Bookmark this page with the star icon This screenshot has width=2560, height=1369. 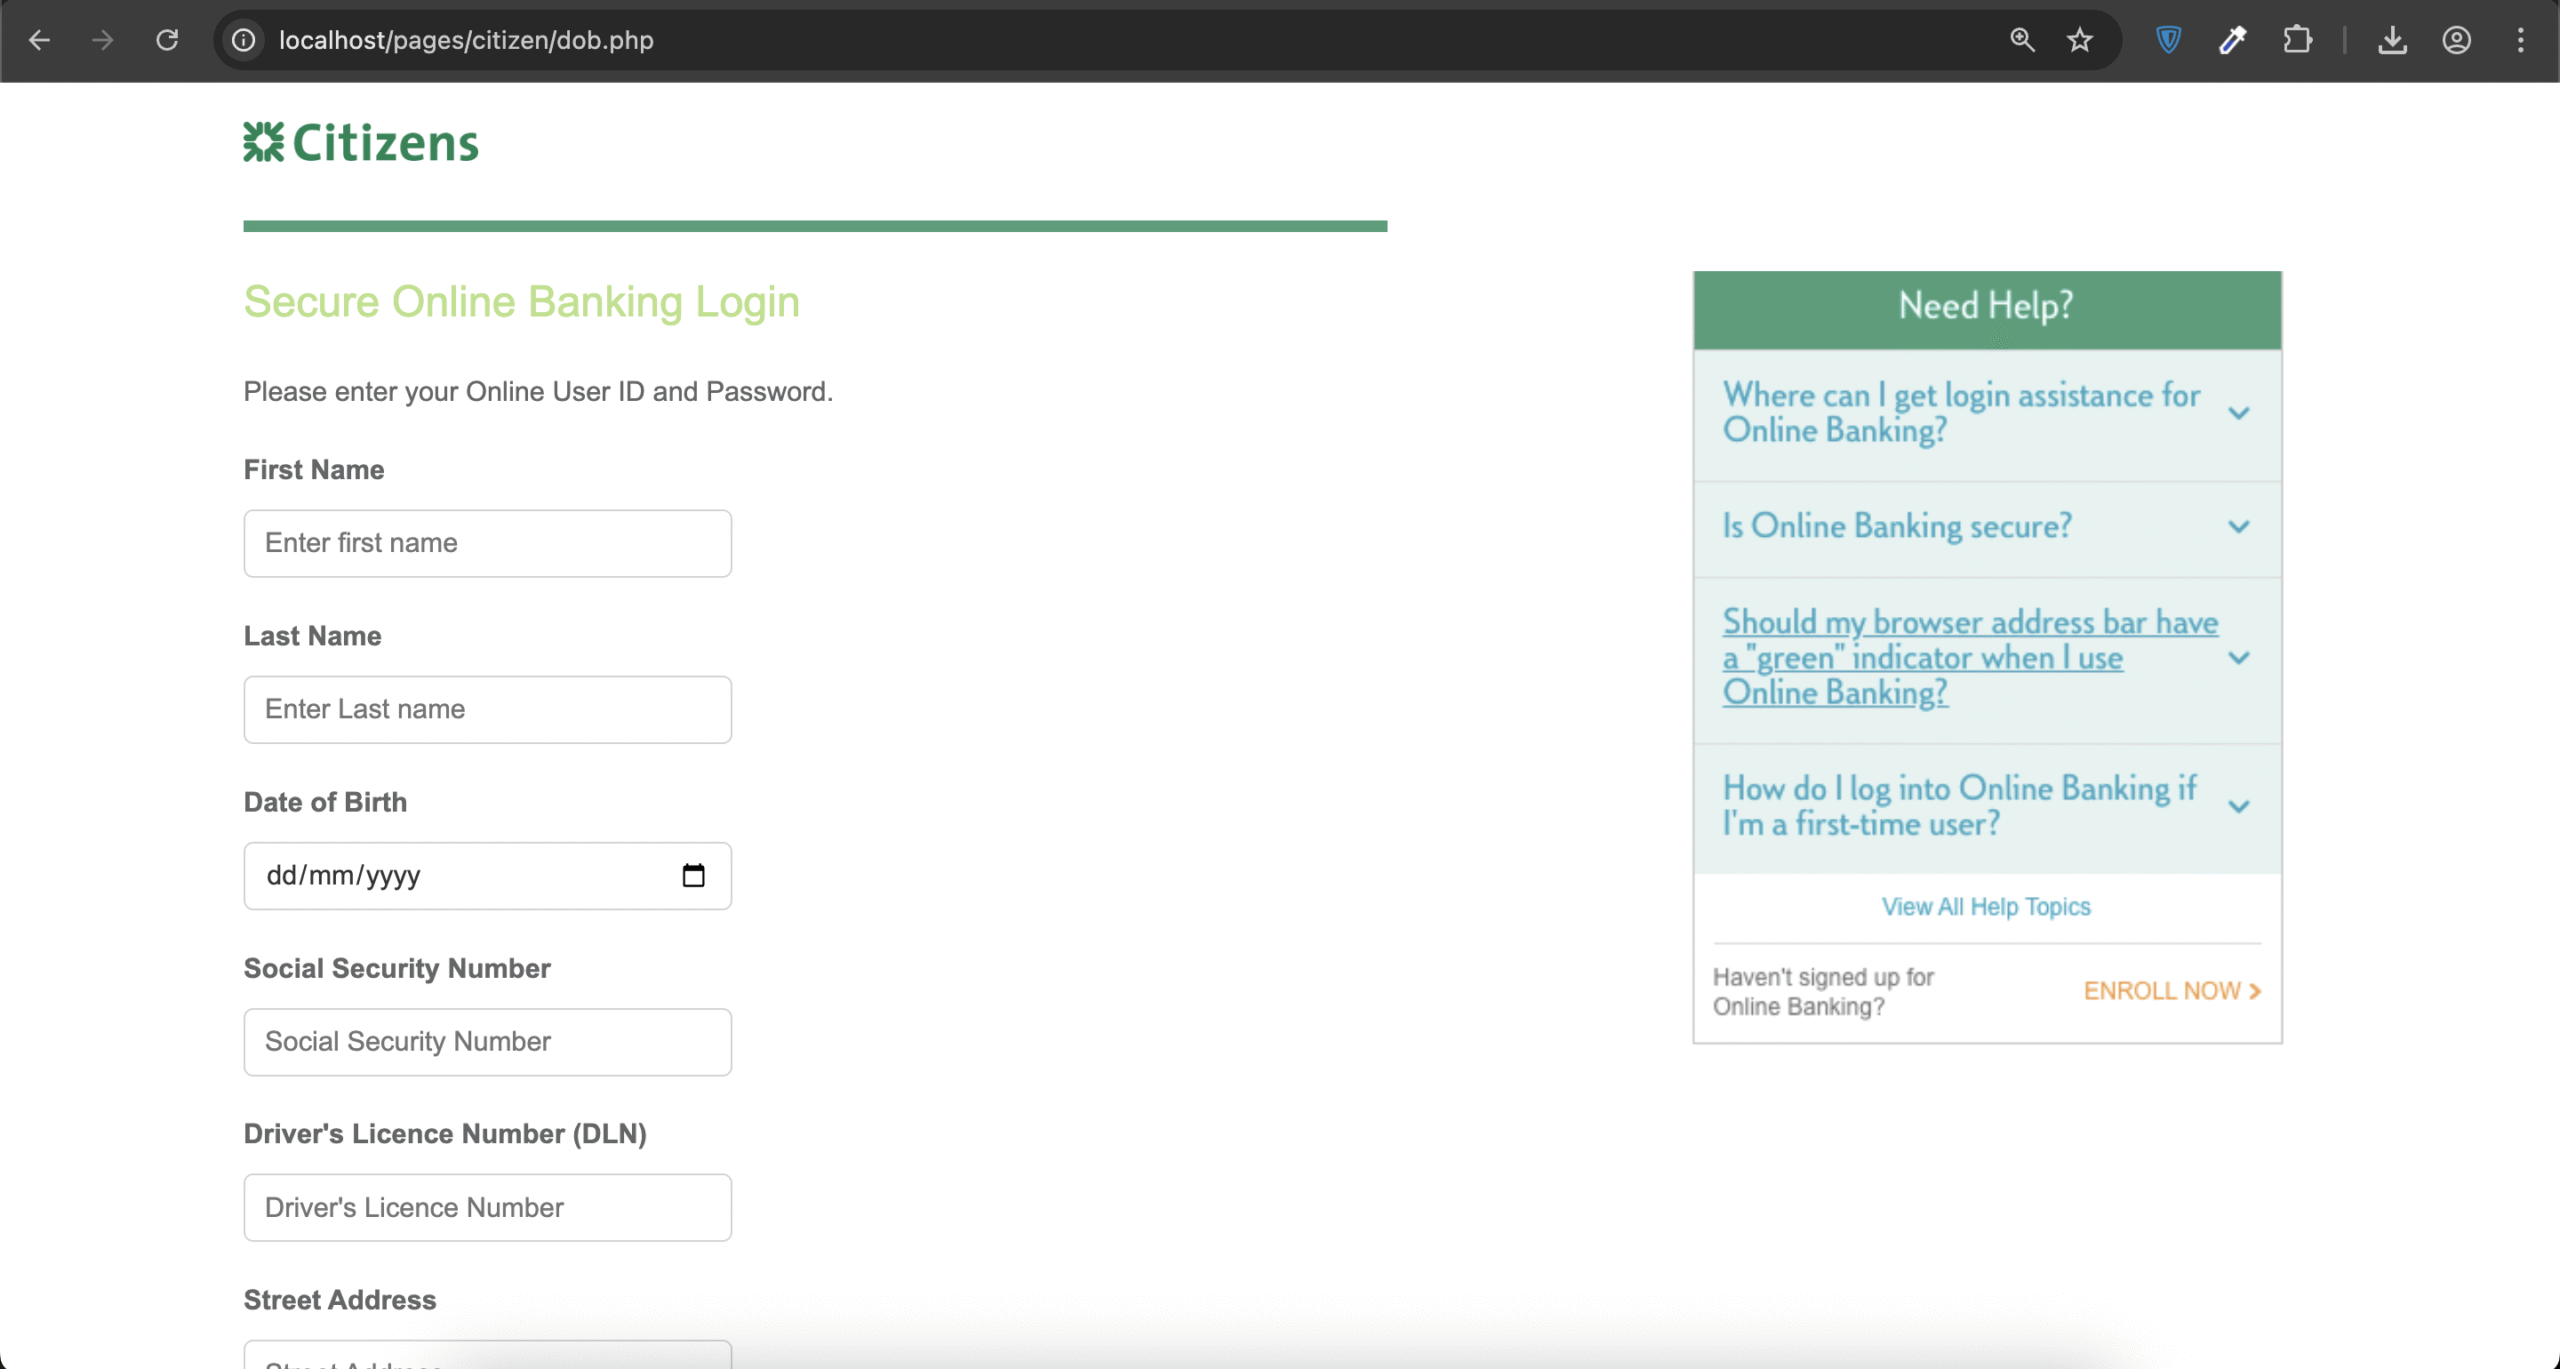coord(2080,40)
